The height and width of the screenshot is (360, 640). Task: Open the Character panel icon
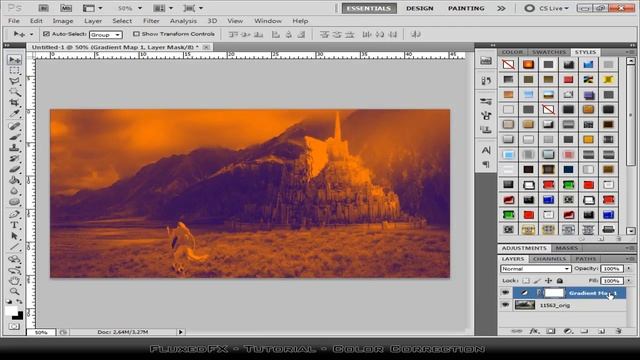coord(486,150)
